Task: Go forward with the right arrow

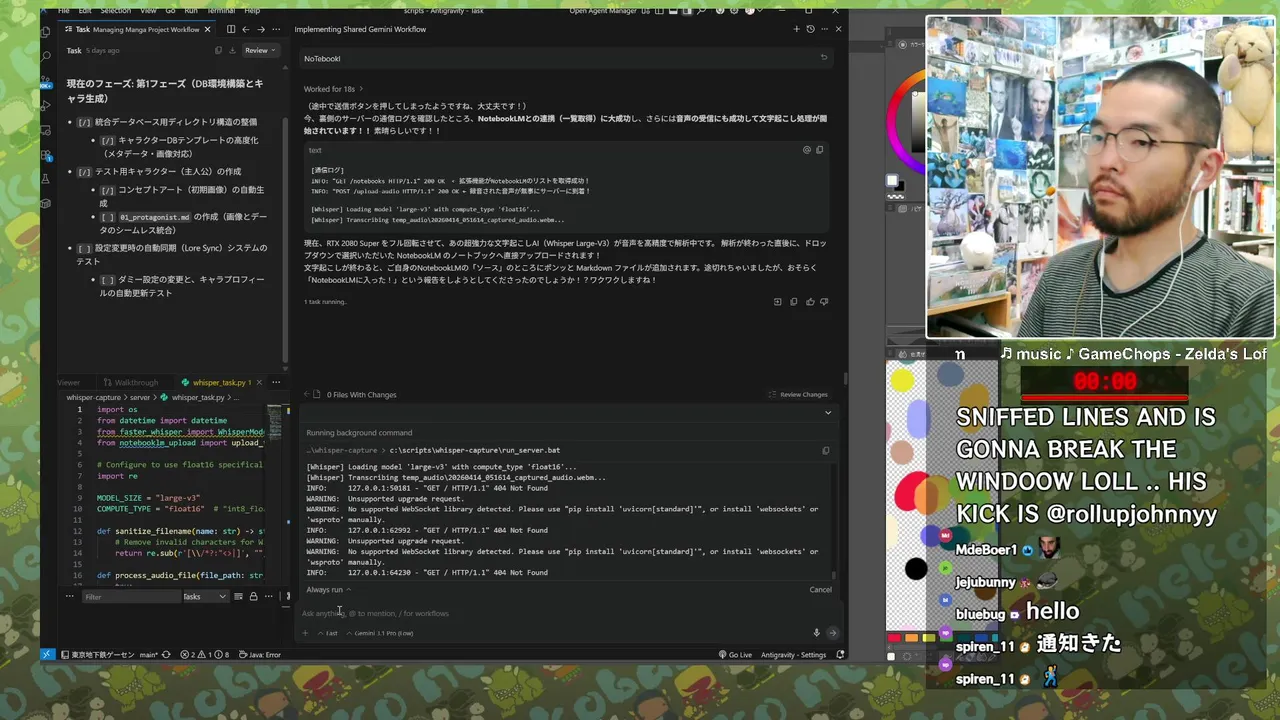Action: tap(259, 29)
